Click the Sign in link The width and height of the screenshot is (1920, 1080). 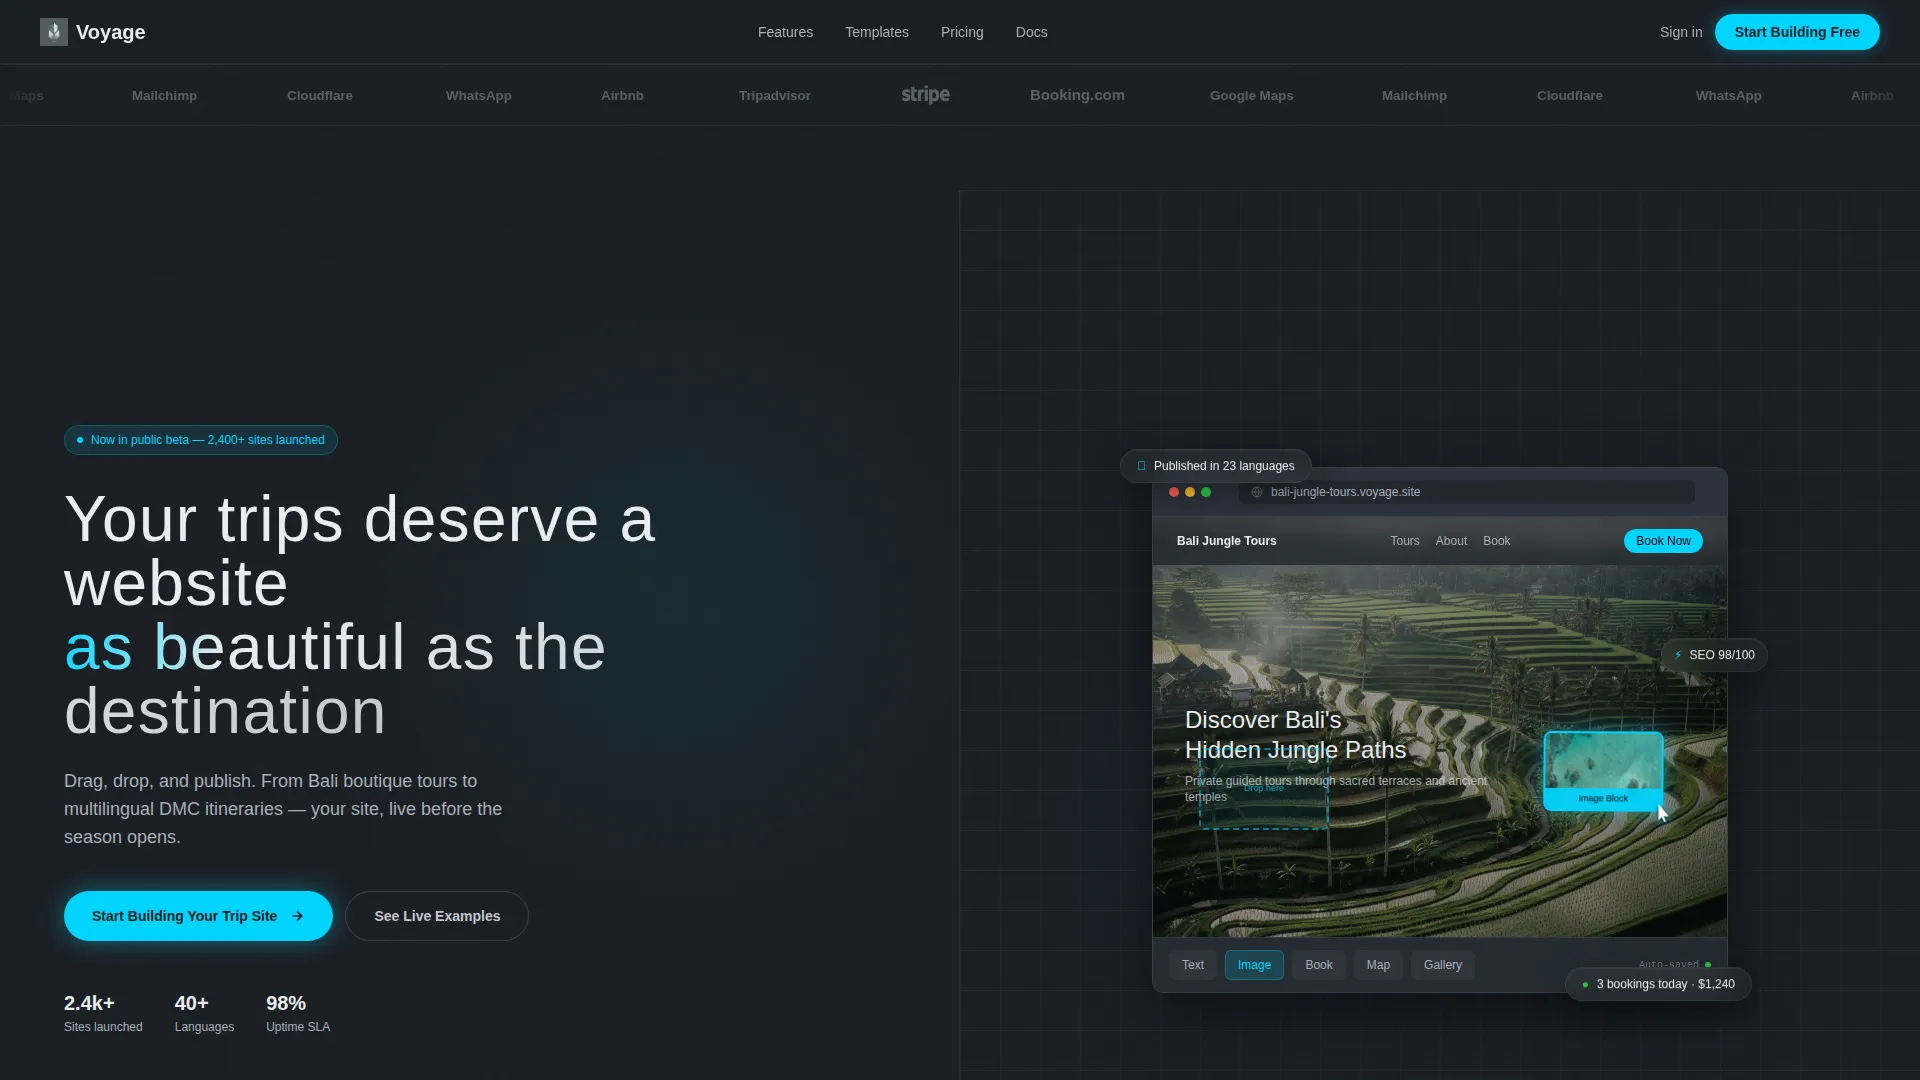click(1680, 32)
